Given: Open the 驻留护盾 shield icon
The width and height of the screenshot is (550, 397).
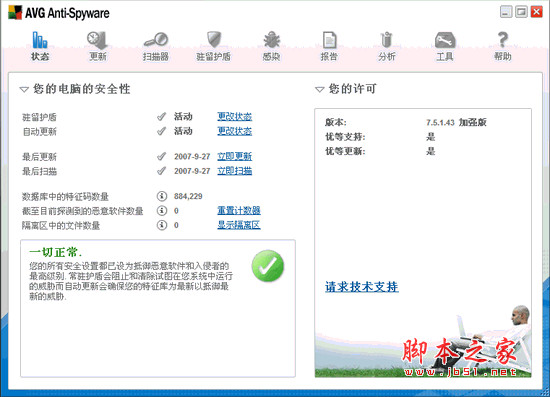Looking at the screenshot, I should [214, 39].
